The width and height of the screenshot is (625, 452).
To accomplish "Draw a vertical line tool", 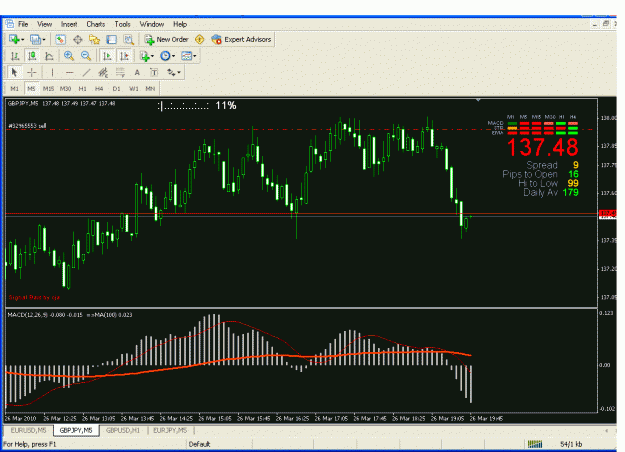I will (52, 72).
